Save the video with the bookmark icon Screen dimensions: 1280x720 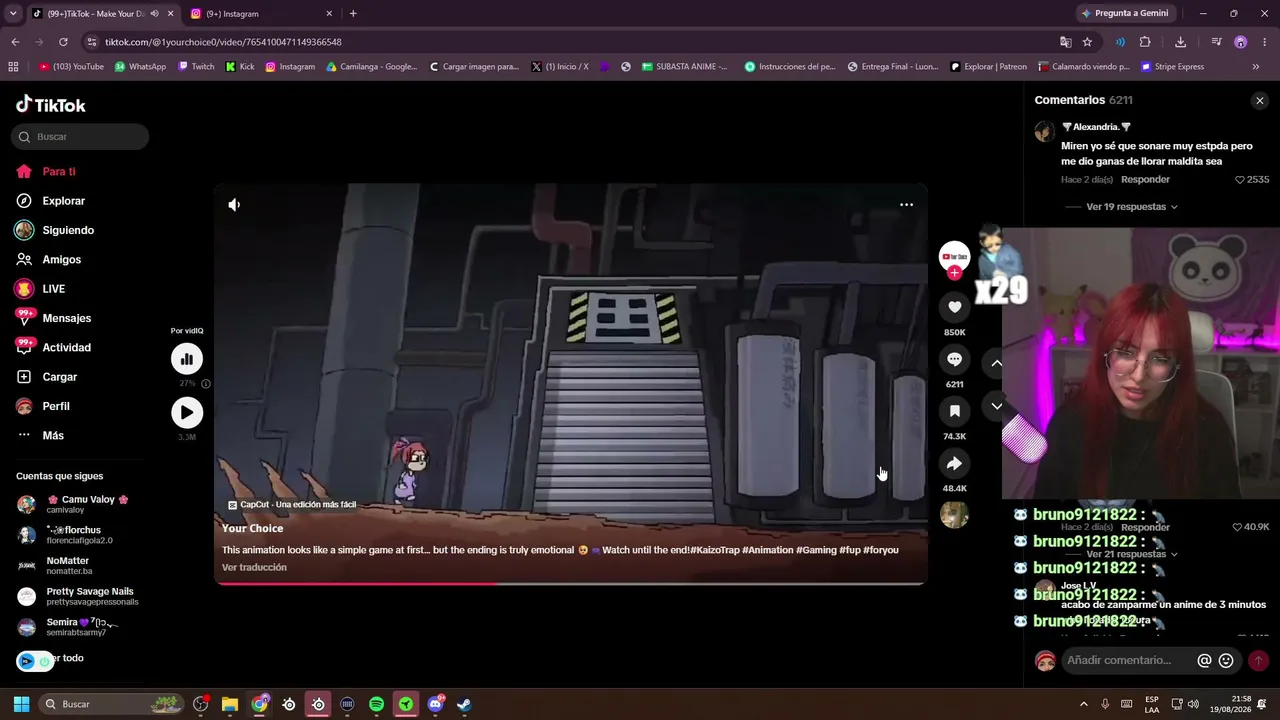pyautogui.click(x=954, y=411)
